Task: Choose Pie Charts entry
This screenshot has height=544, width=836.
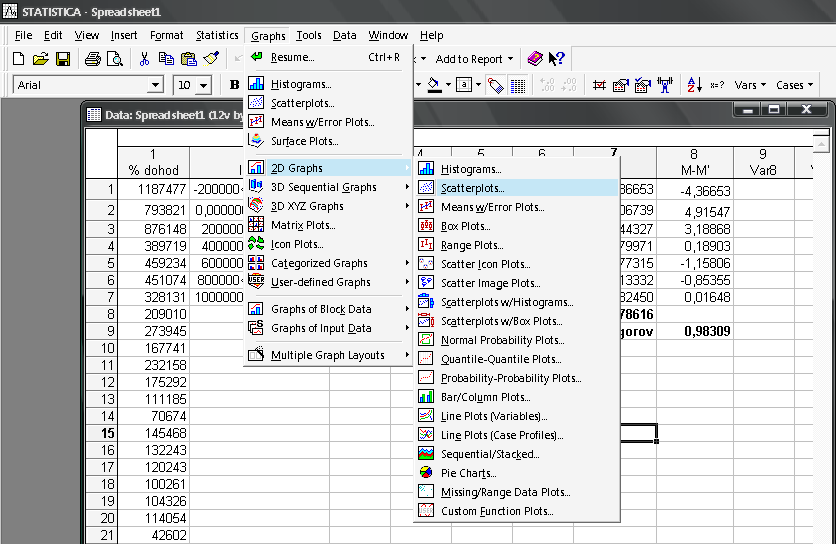Action: coord(517,473)
